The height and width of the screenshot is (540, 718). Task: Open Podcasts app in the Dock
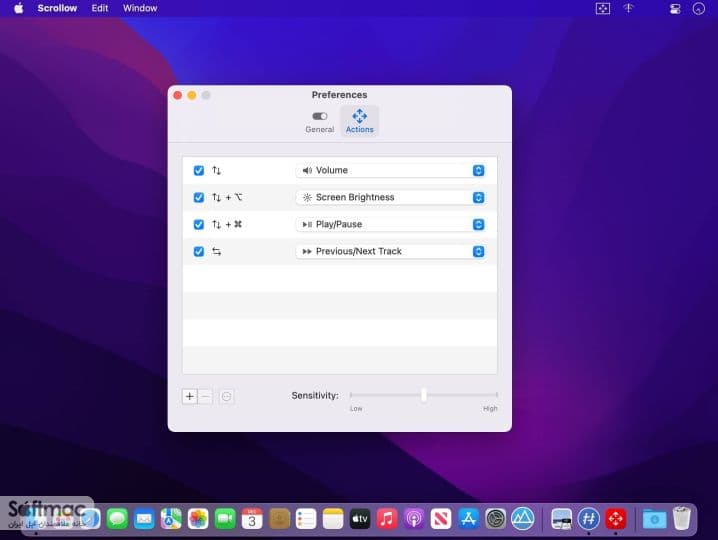point(413,519)
